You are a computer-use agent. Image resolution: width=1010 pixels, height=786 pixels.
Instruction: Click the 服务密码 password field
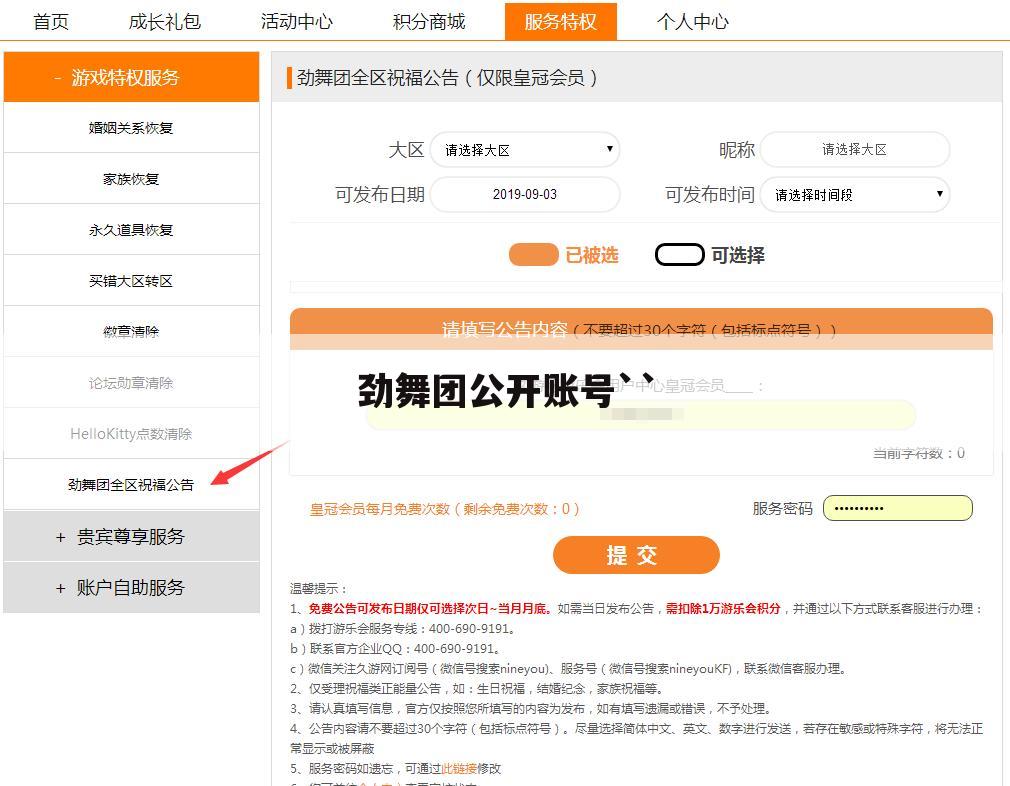pos(898,508)
